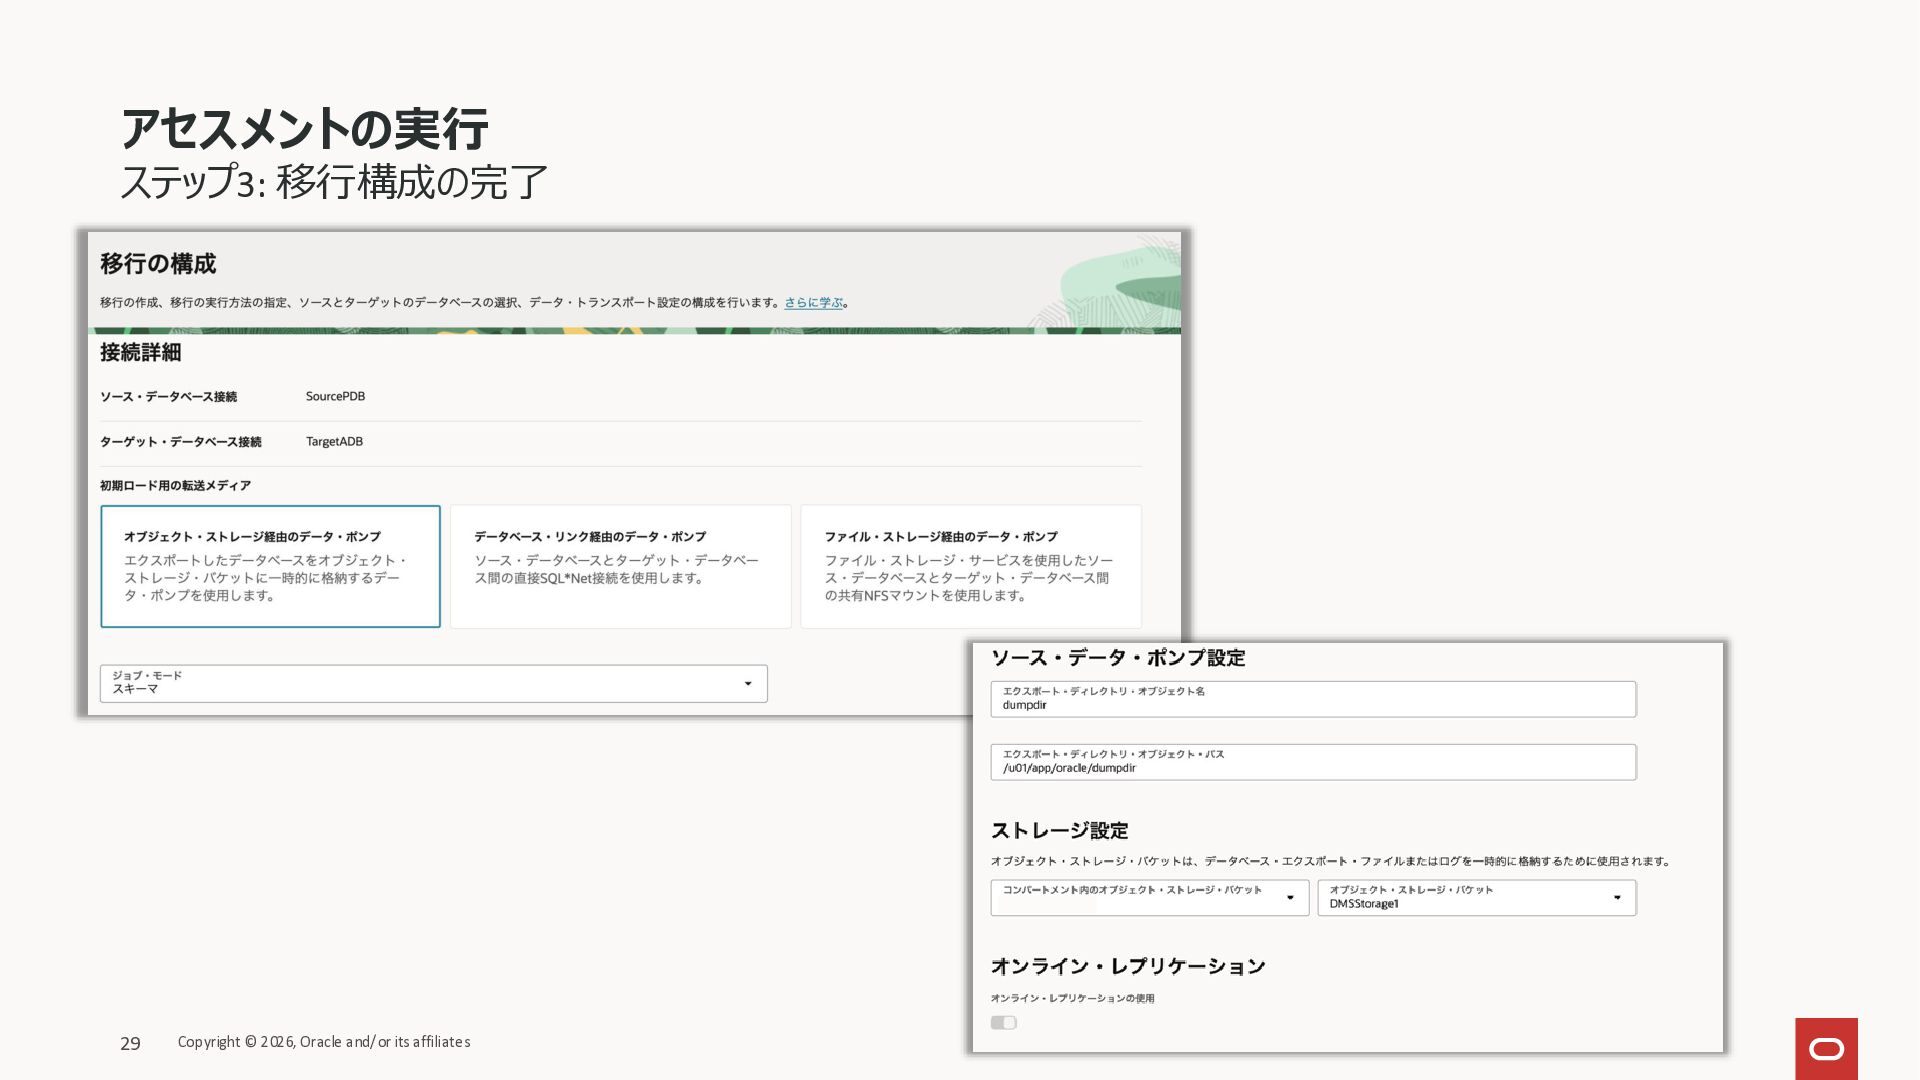1920x1080 pixels.
Task: Select データベース・リンク経由のデータ・ポンプ card
Action: point(620,566)
